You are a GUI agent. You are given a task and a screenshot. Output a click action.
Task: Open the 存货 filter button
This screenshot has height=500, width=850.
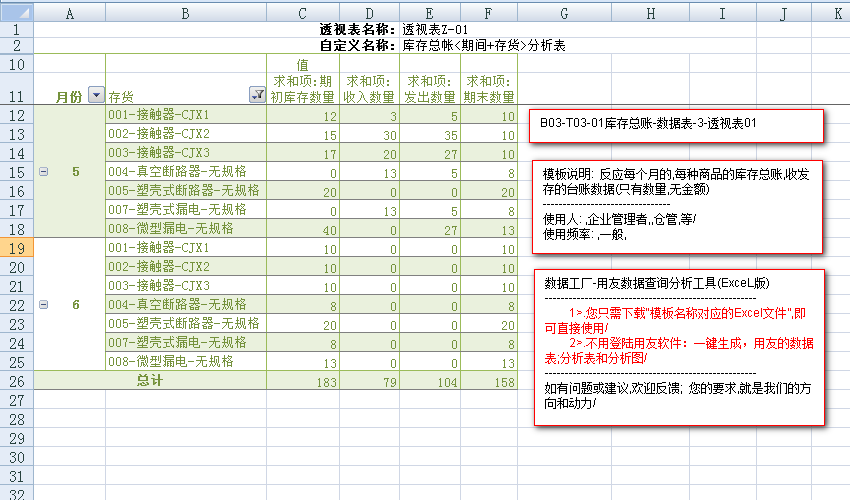(256, 96)
